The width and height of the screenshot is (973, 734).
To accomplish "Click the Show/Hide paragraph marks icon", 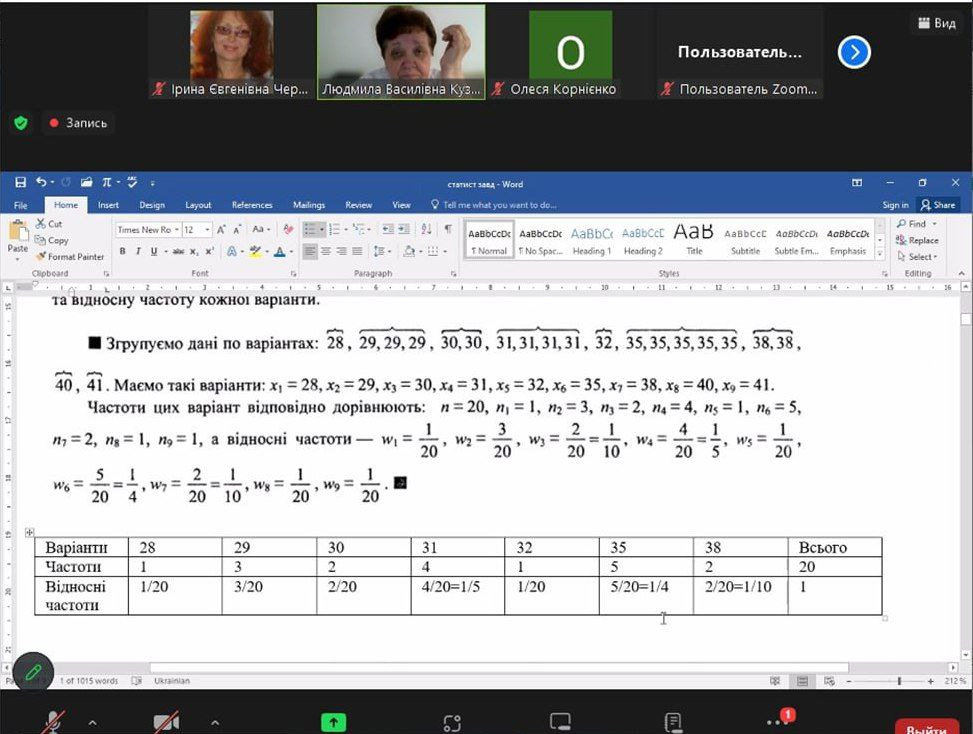I will pos(448,229).
